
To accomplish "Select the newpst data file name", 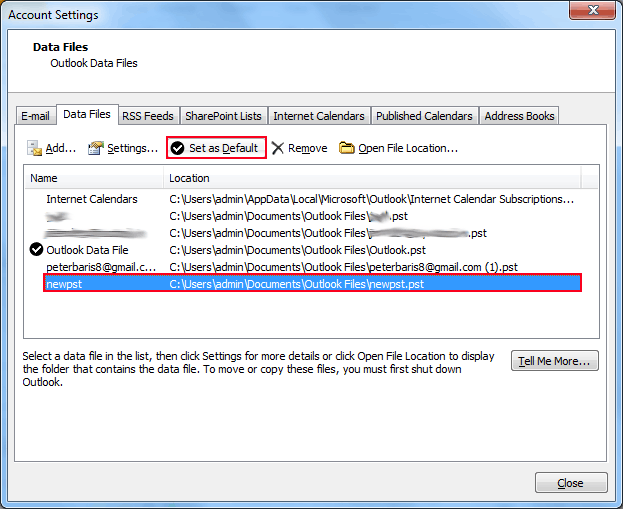I will pyautogui.click(x=64, y=284).
